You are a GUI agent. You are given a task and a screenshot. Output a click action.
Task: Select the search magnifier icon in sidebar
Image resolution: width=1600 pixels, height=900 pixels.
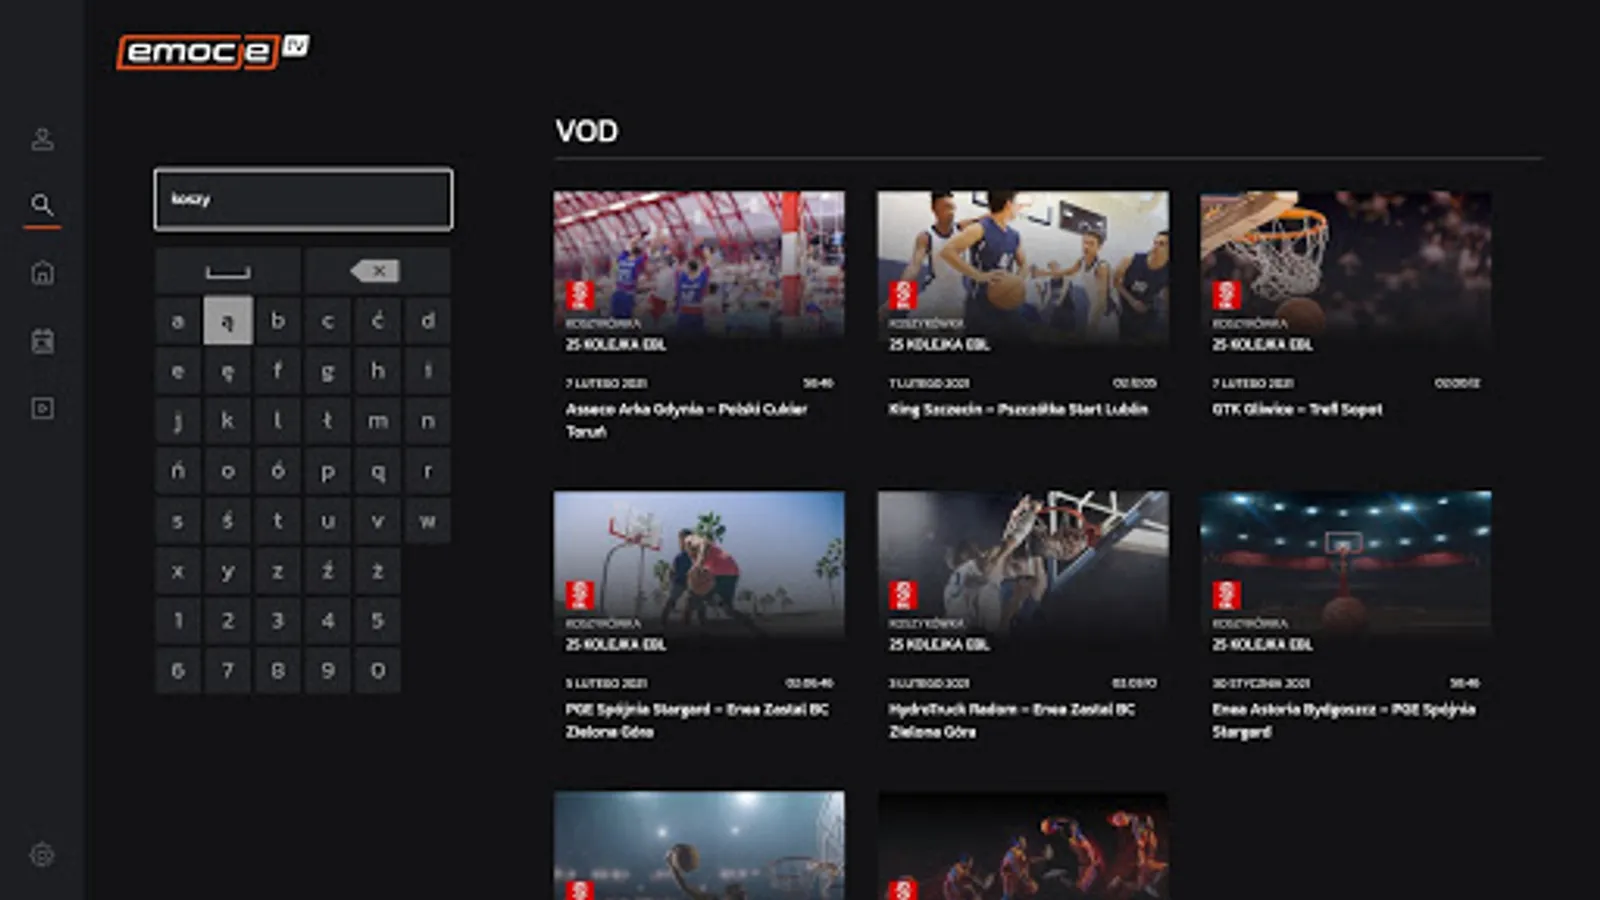point(42,205)
